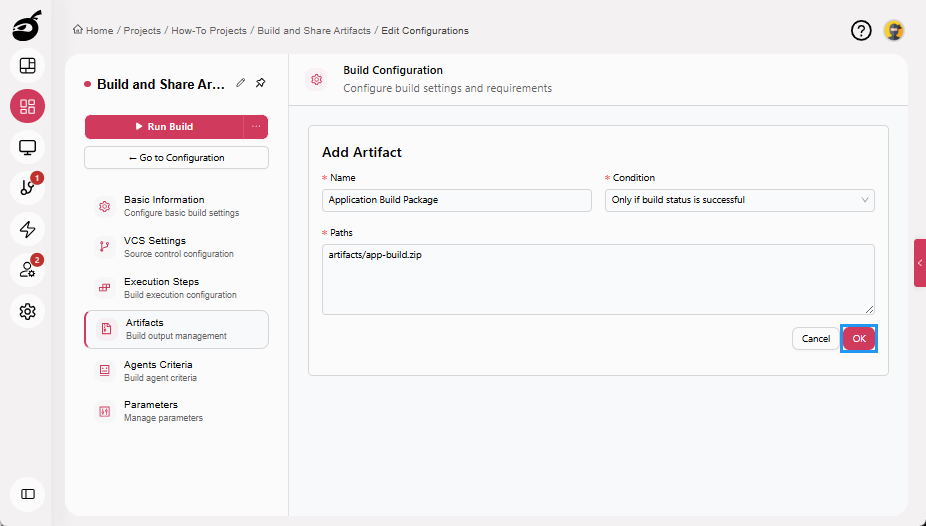This screenshot has width=926, height=526.
Task: Click the app logo in the sidebar
Action: [x=27, y=26]
